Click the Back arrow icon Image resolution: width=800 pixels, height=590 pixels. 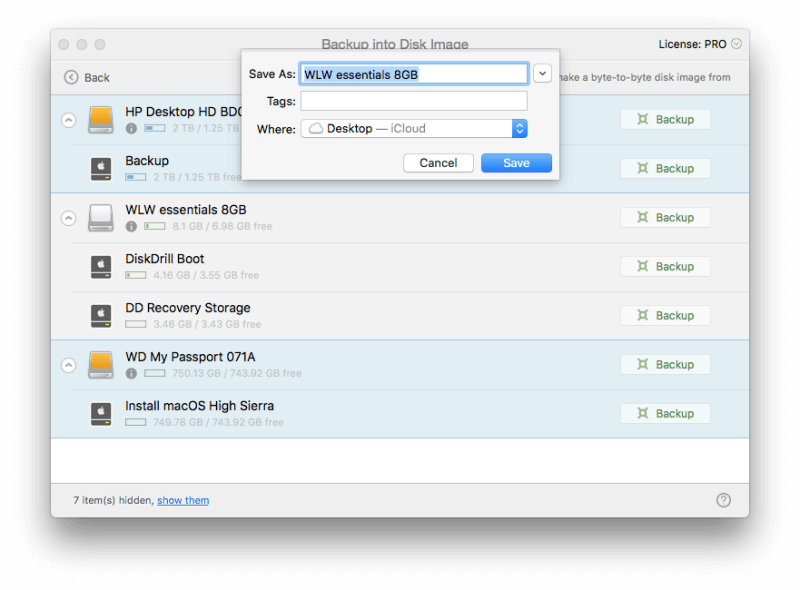pos(71,77)
